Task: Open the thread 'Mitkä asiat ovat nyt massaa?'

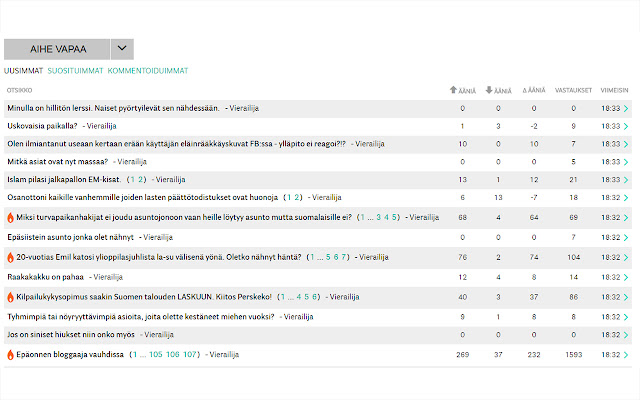Action: [x=58, y=160]
